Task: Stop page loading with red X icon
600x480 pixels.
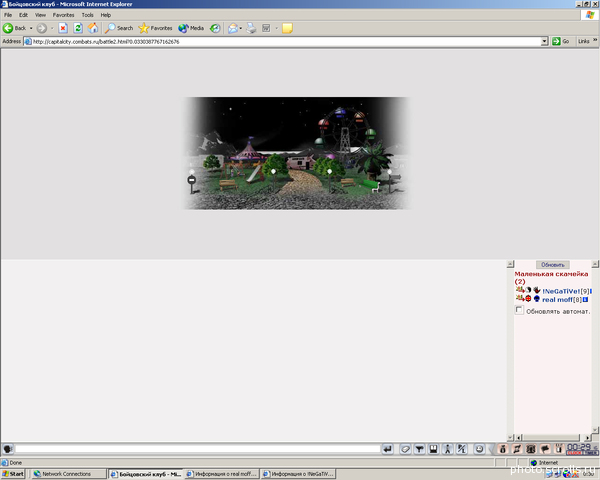Action: 63,28
